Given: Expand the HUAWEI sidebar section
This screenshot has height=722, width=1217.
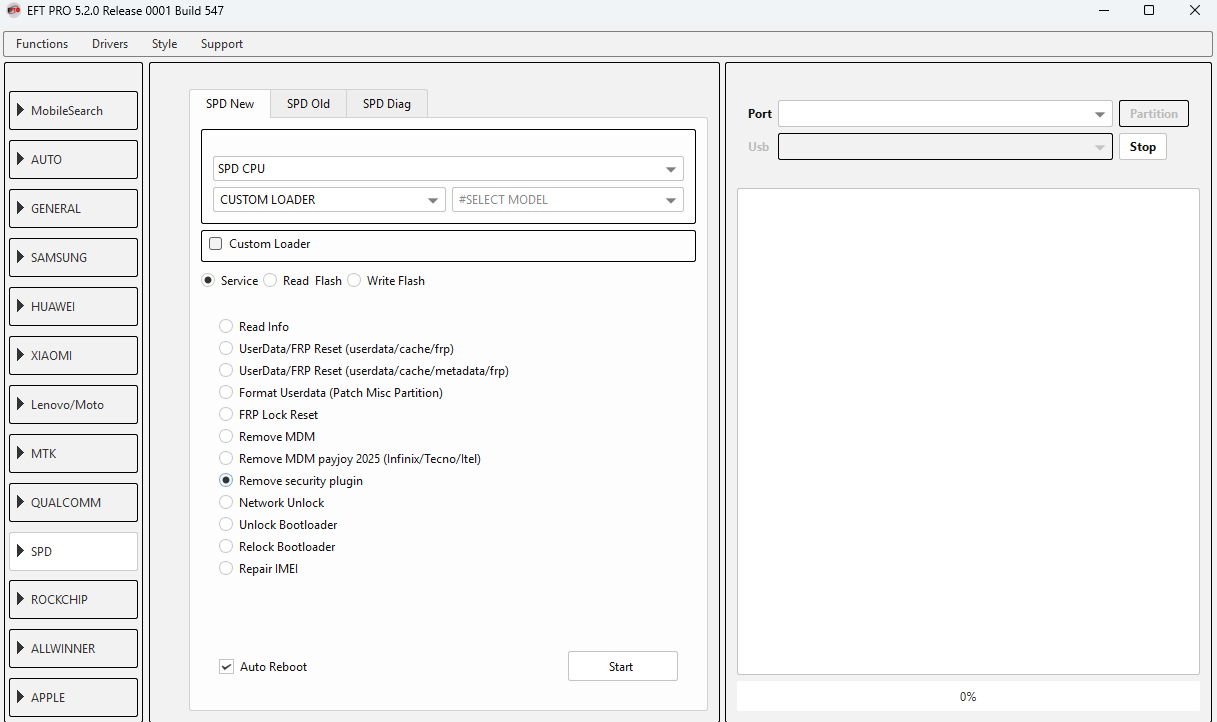Looking at the screenshot, I should tap(74, 307).
